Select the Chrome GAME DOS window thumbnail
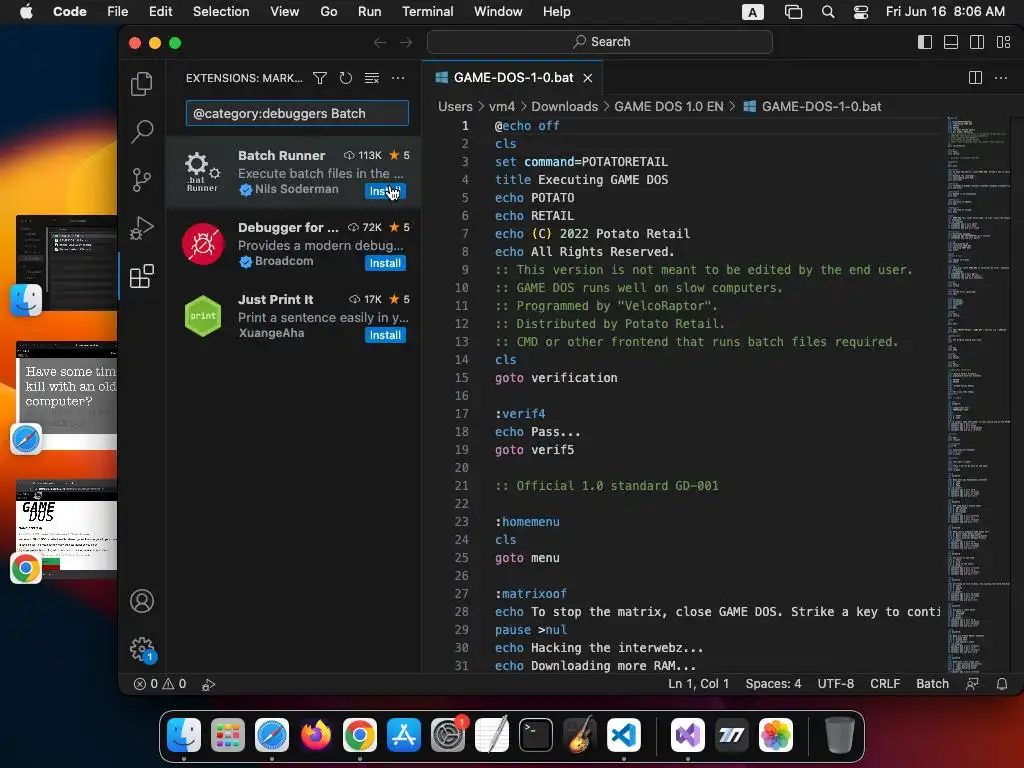 coord(67,528)
